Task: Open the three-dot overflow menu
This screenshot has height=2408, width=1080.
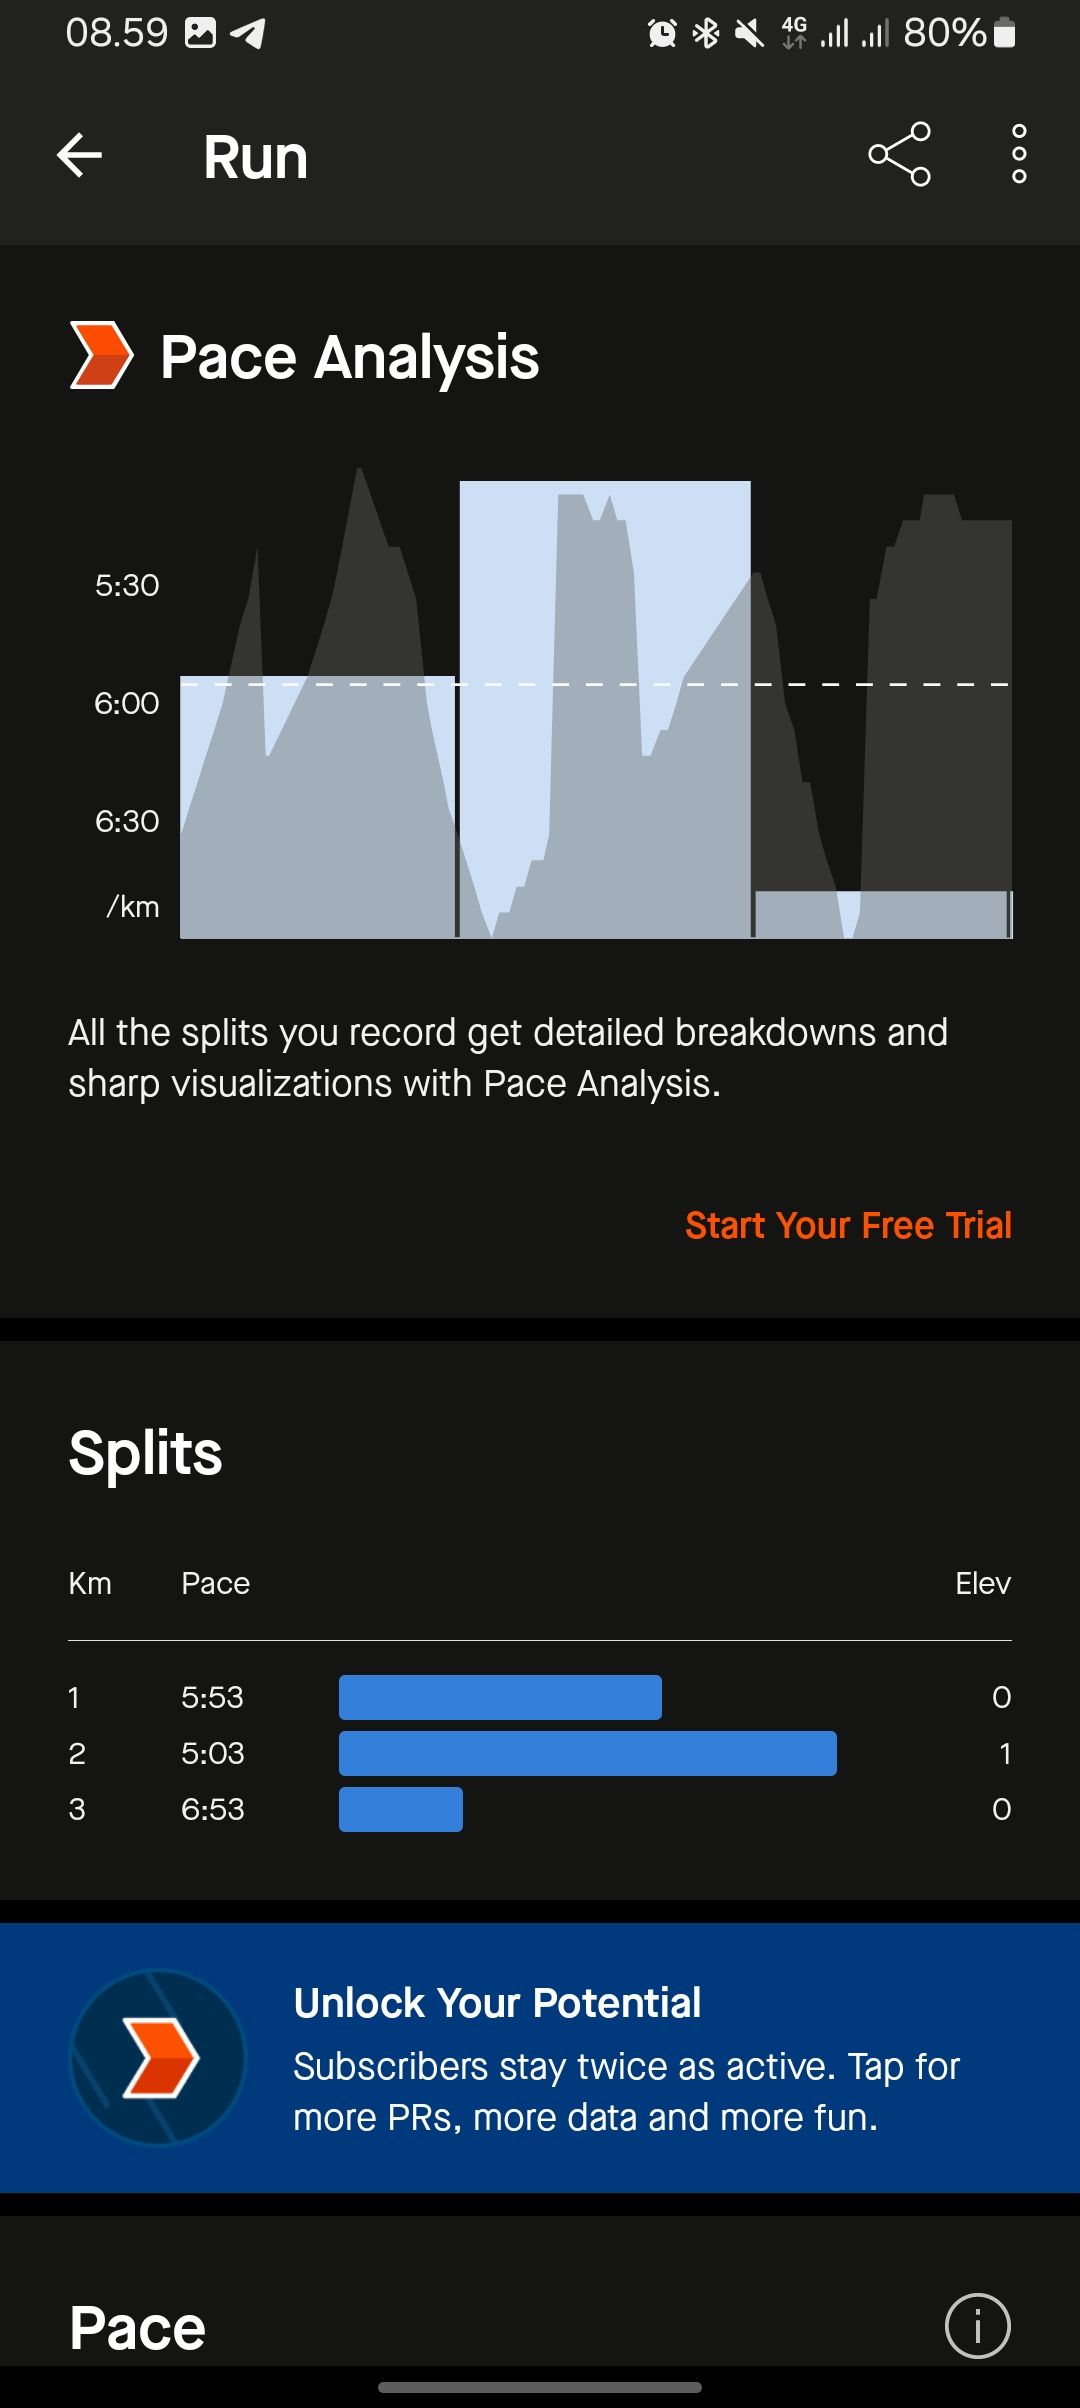Action: [x=1019, y=155]
